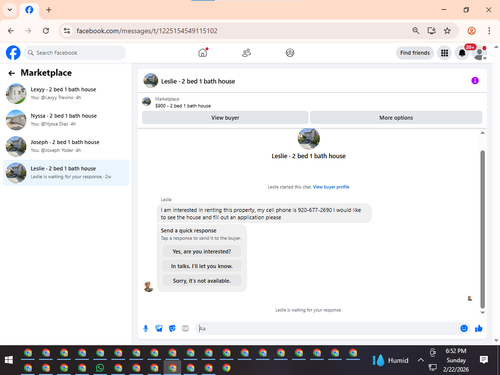The width and height of the screenshot is (500, 375).
Task: Click the large listing photo in chat
Action: (309, 139)
